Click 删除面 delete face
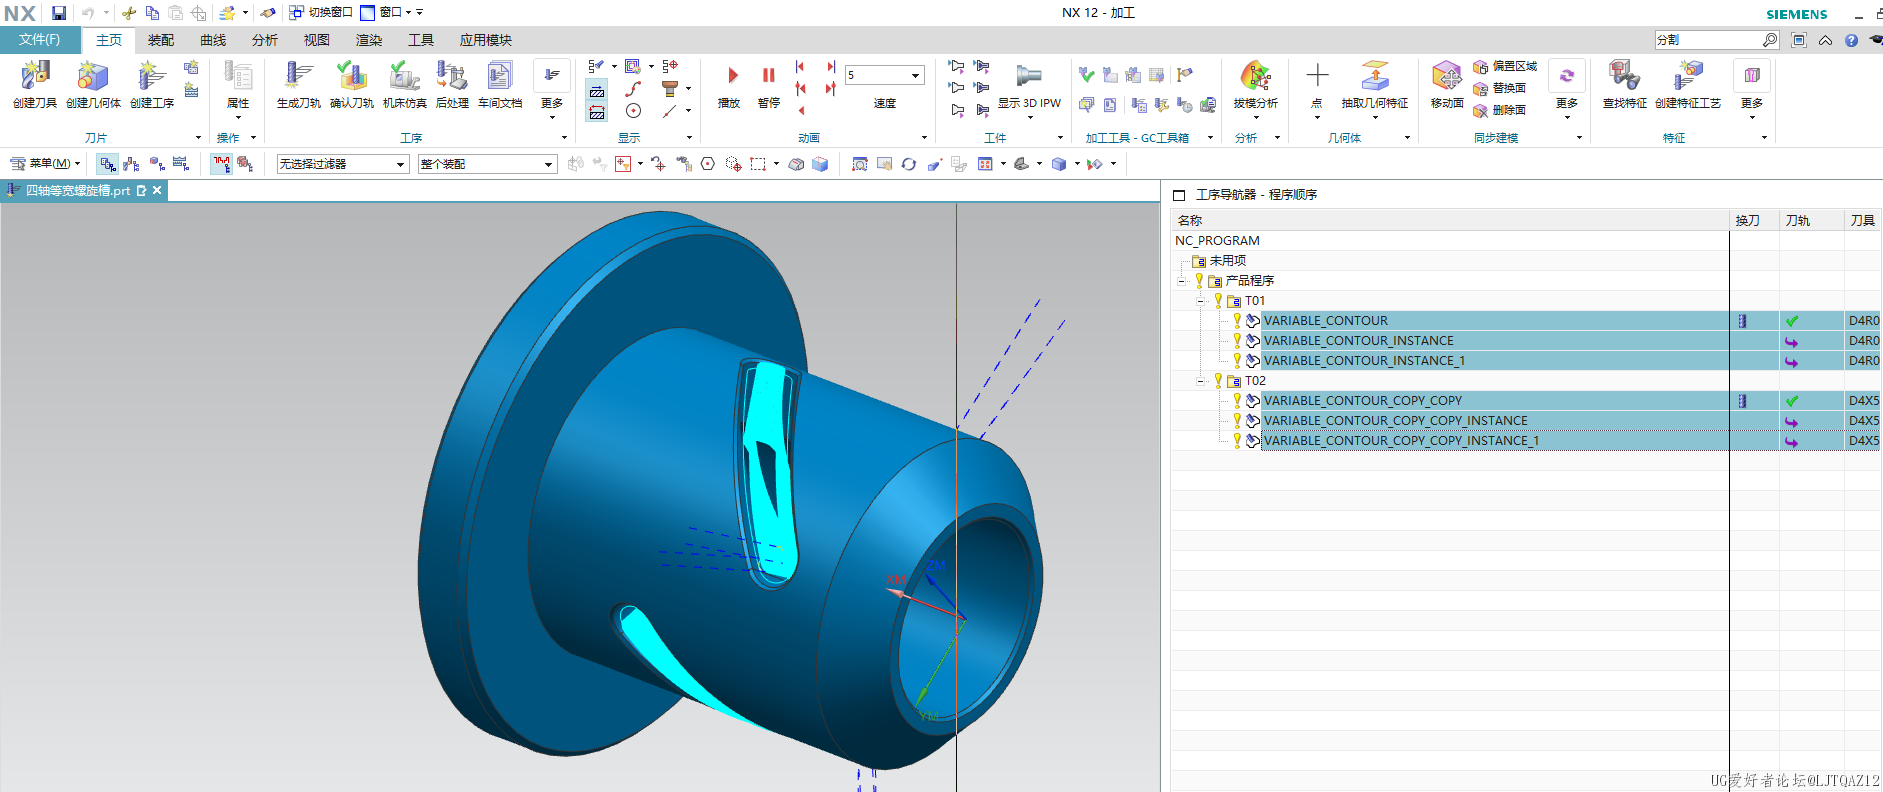This screenshot has width=1883, height=792. point(1499,111)
